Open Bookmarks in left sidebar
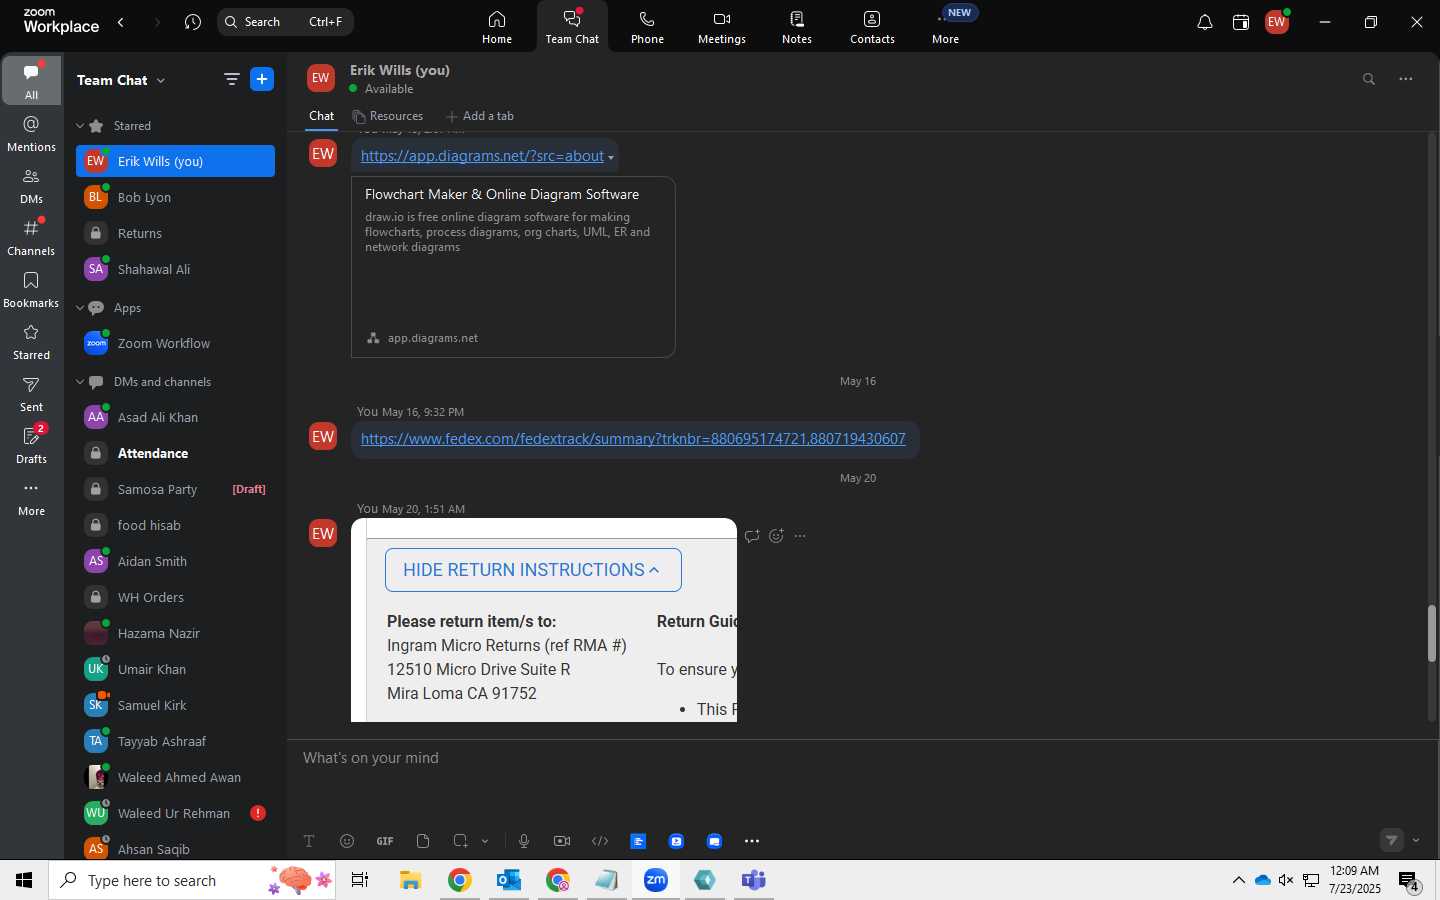The image size is (1440, 900). 31,290
